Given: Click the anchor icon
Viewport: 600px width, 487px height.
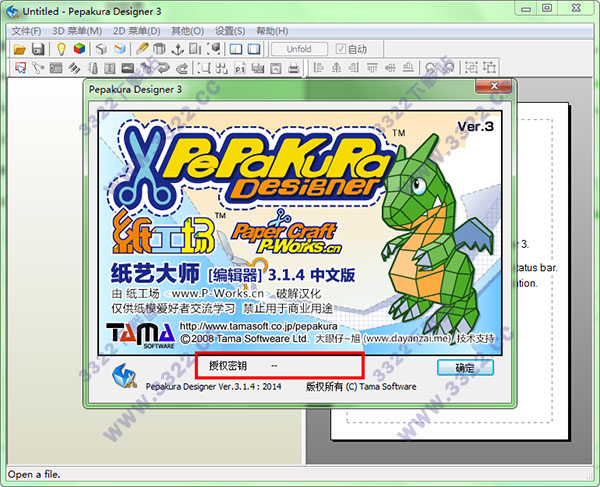Looking at the screenshot, I should (177, 49).
